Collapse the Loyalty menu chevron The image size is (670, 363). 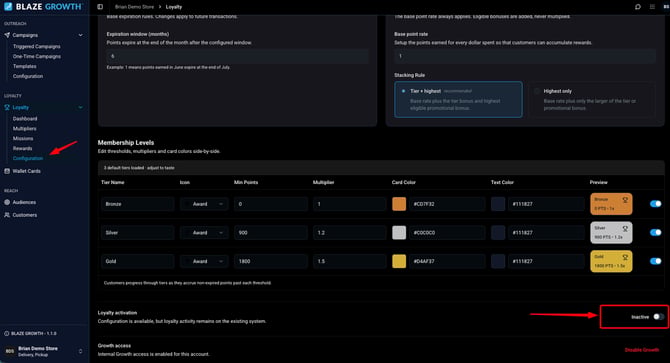pos(80,108)
